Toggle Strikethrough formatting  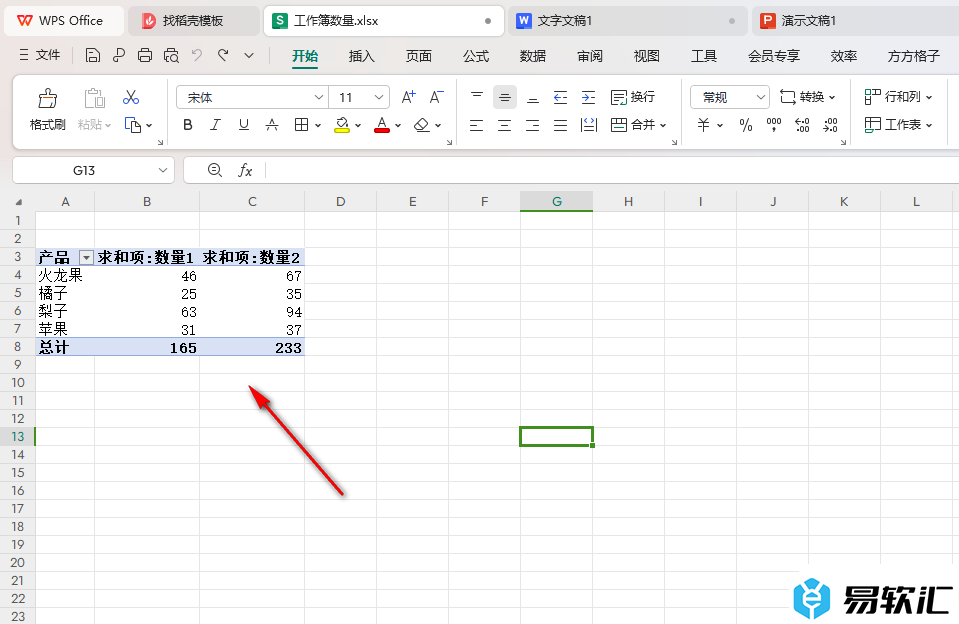[x=272, y=125]
